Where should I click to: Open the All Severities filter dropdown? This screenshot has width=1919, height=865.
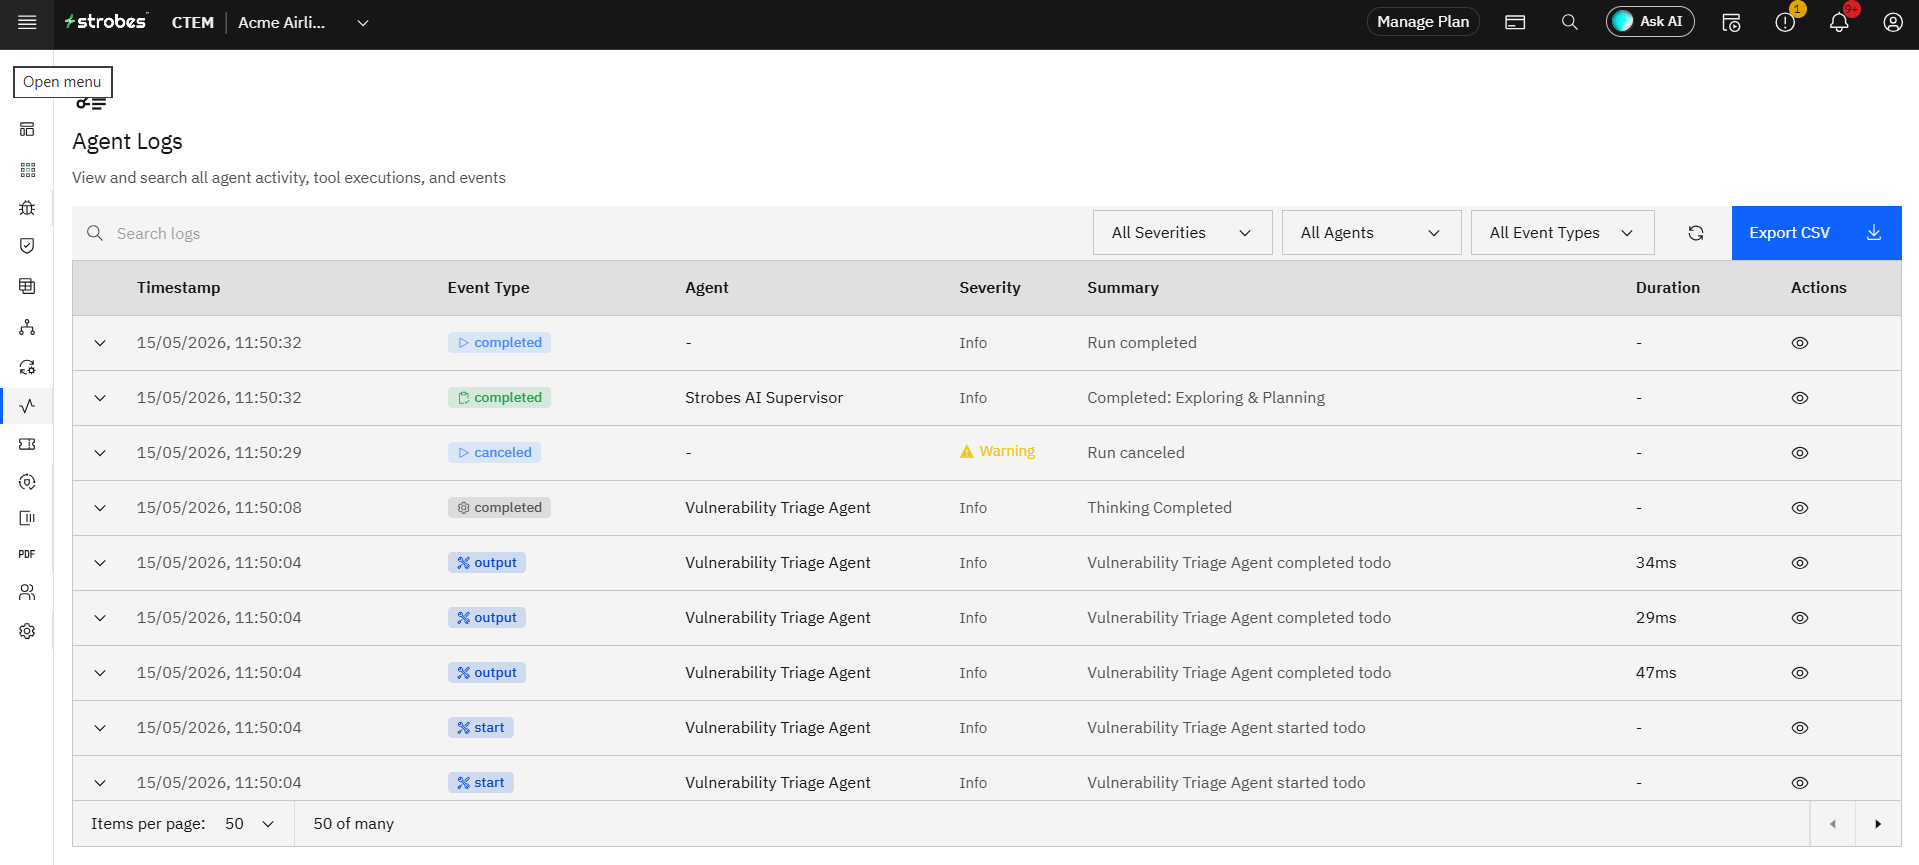(1182, 233)
